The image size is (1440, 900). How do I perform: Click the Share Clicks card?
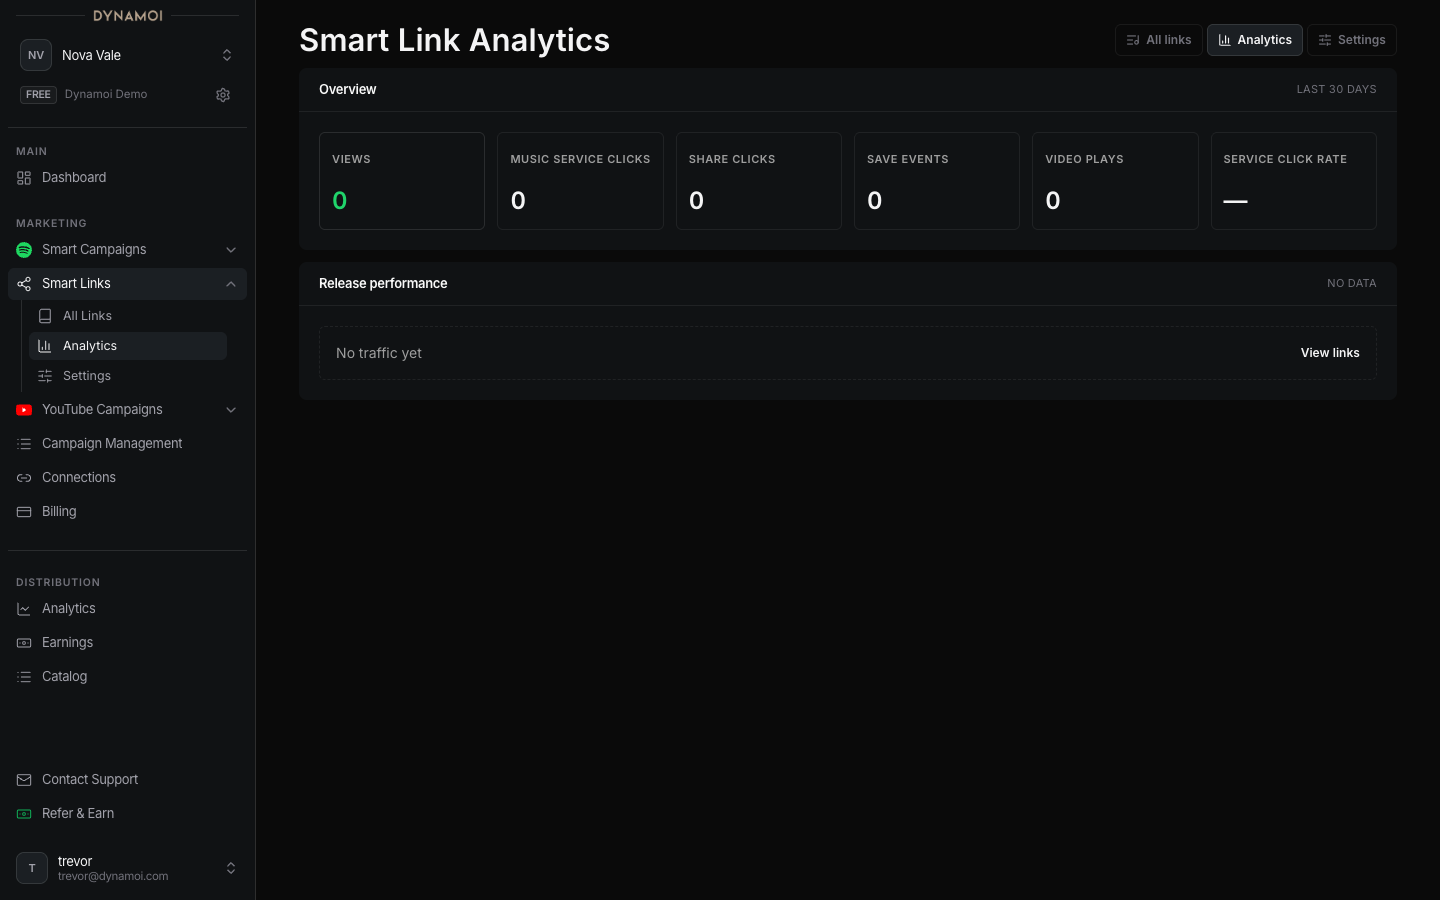click(x=759, y=181)
